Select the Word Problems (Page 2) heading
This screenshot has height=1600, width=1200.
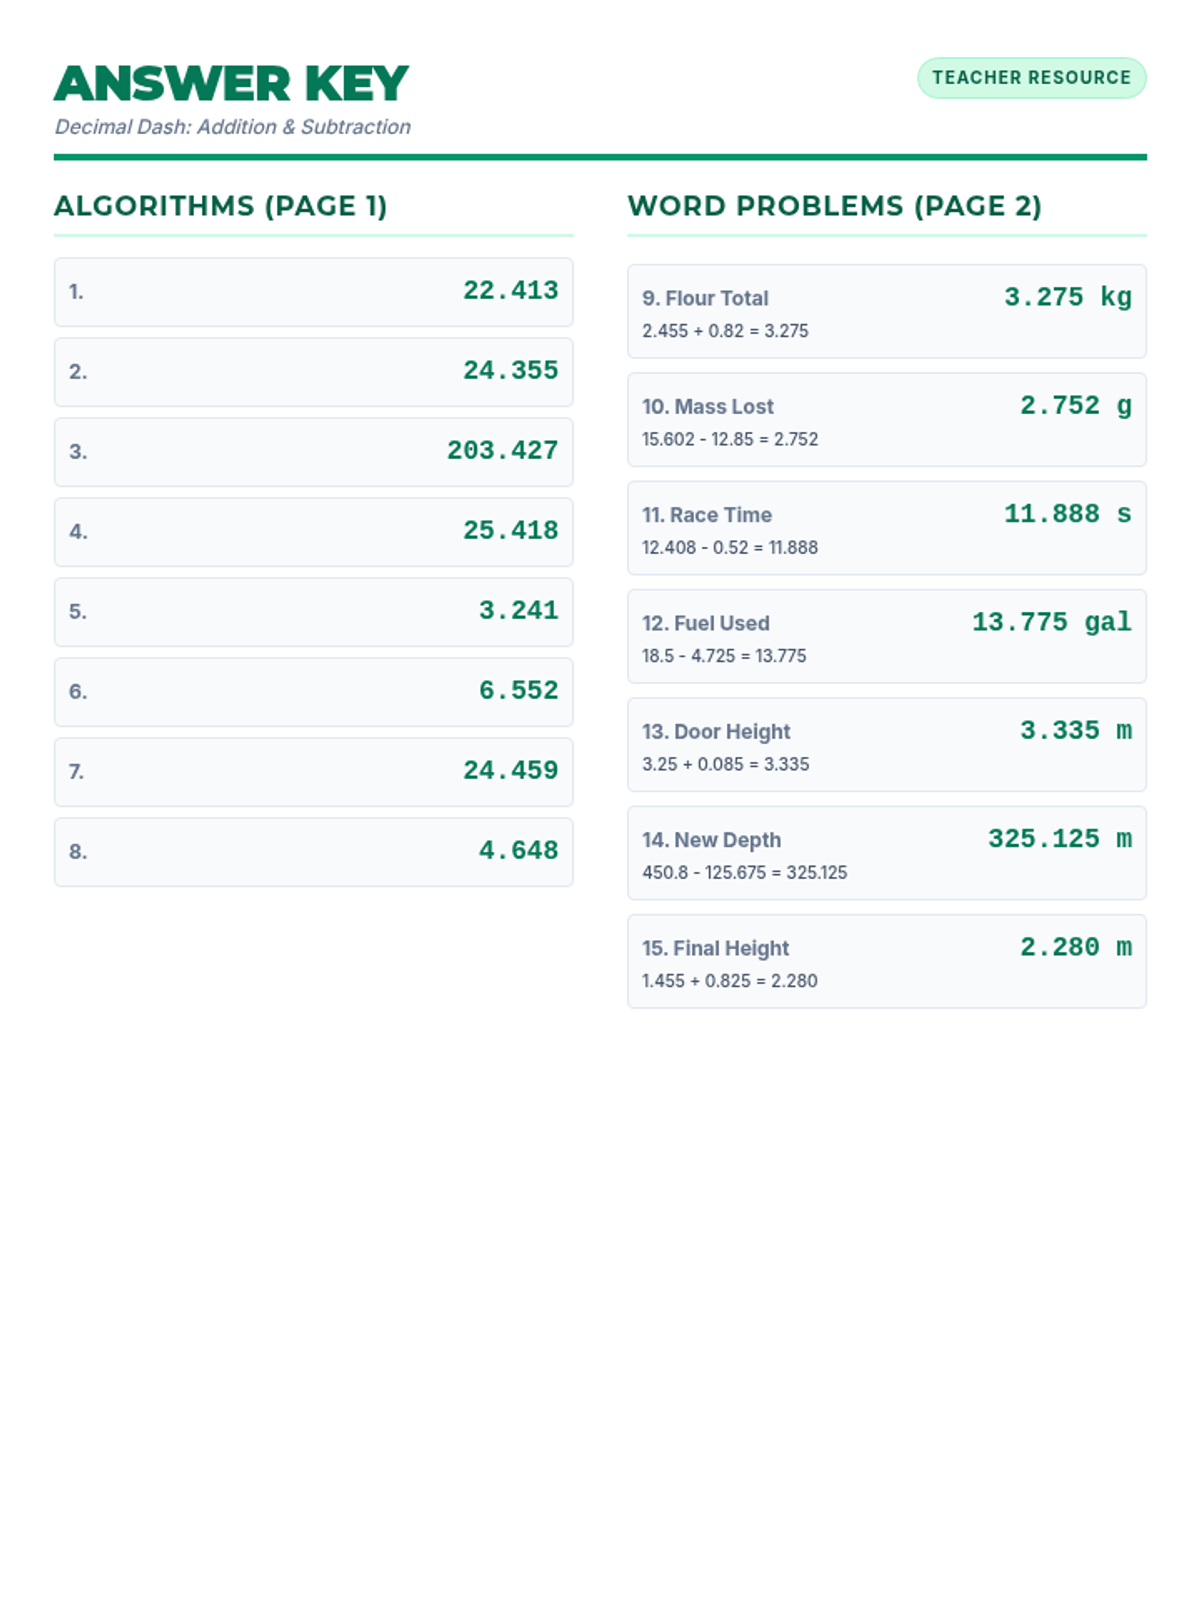click(834, 206)
